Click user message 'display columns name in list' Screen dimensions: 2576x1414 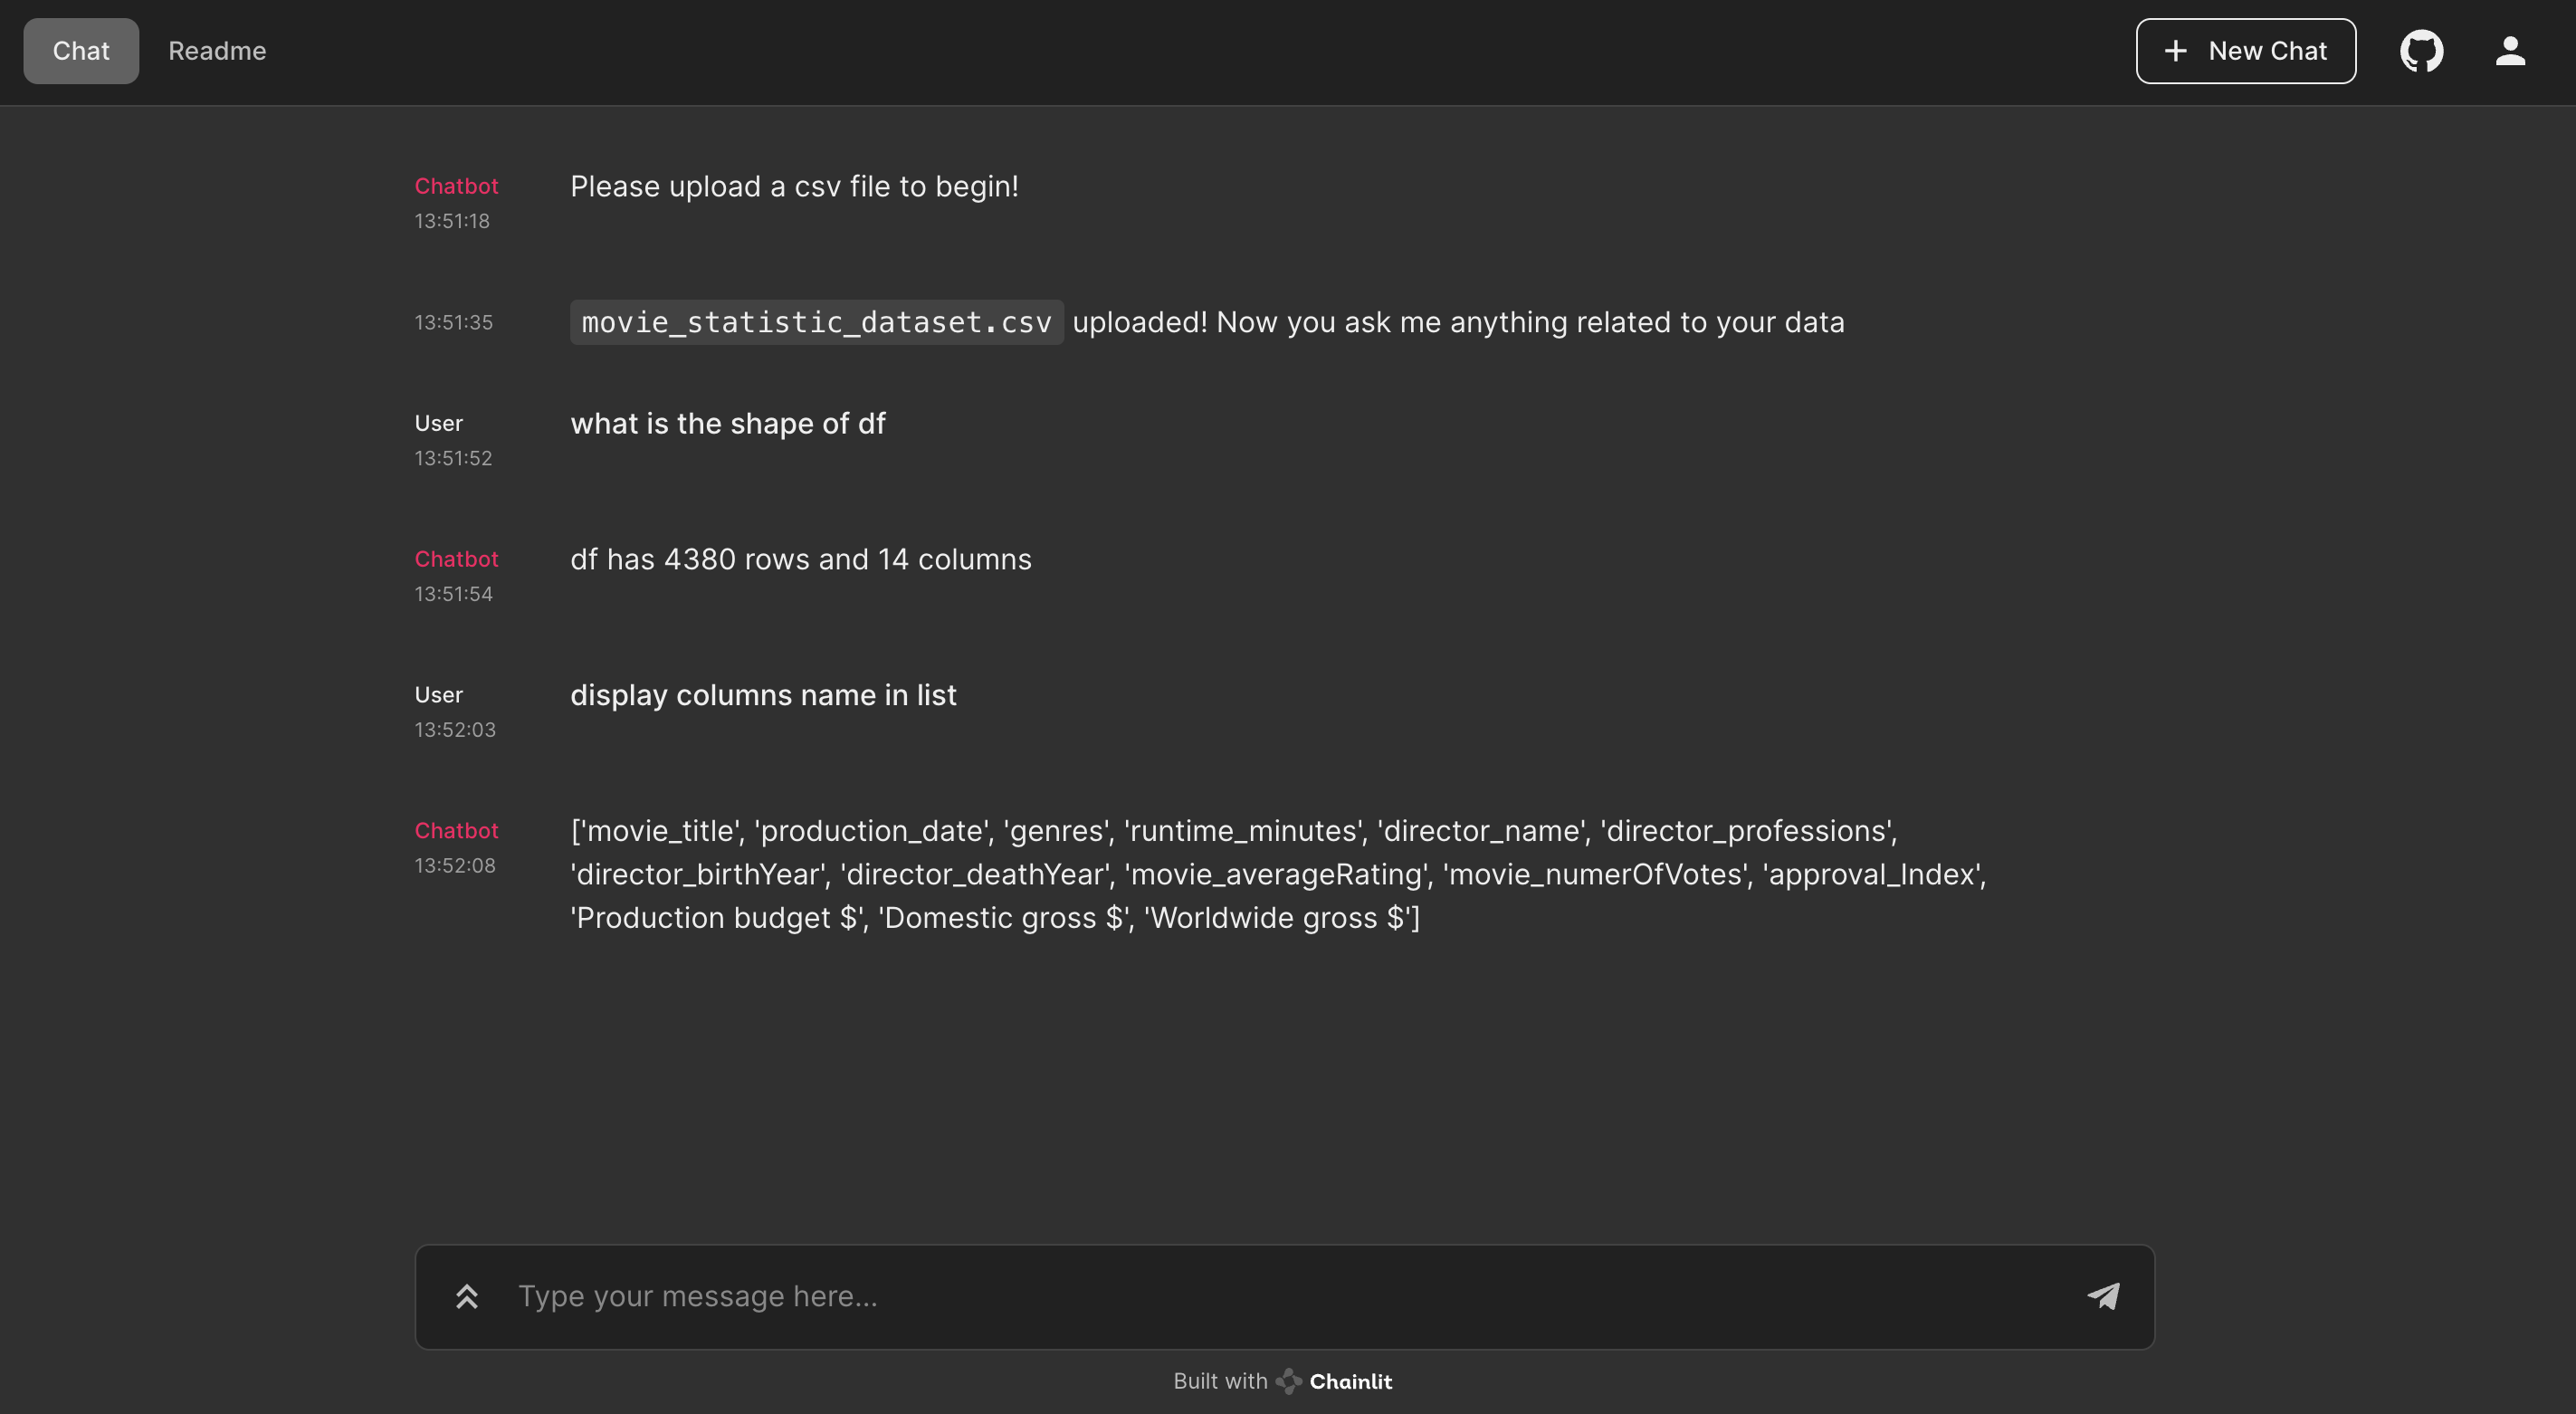(x=763, y=695)
